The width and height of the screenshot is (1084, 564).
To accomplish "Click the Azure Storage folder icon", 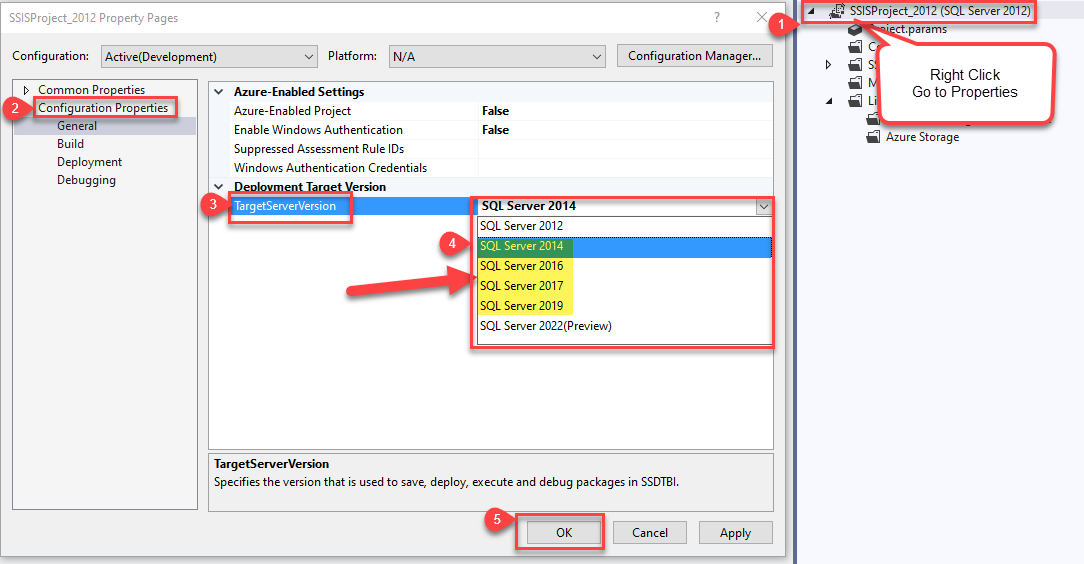I will pos(873,137).
